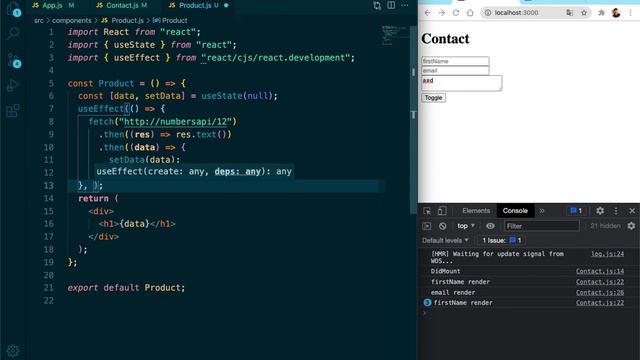Open the Run and Debug view
Viewport: 640px width, 360px height.
13,85
